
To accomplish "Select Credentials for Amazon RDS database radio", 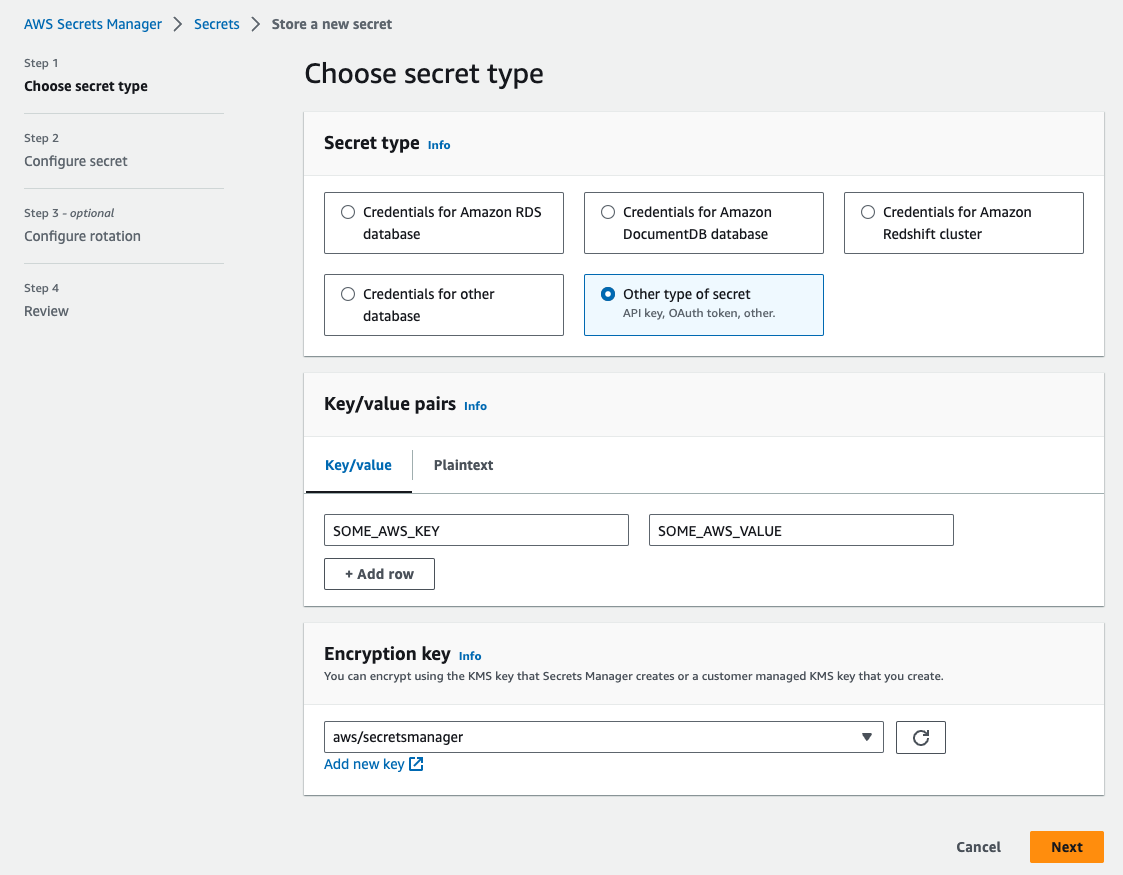I will pos(348,212).
